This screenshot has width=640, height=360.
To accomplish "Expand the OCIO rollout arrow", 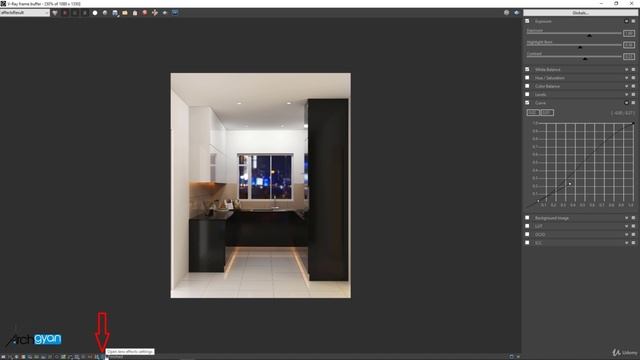I will [x=627, y=234].
